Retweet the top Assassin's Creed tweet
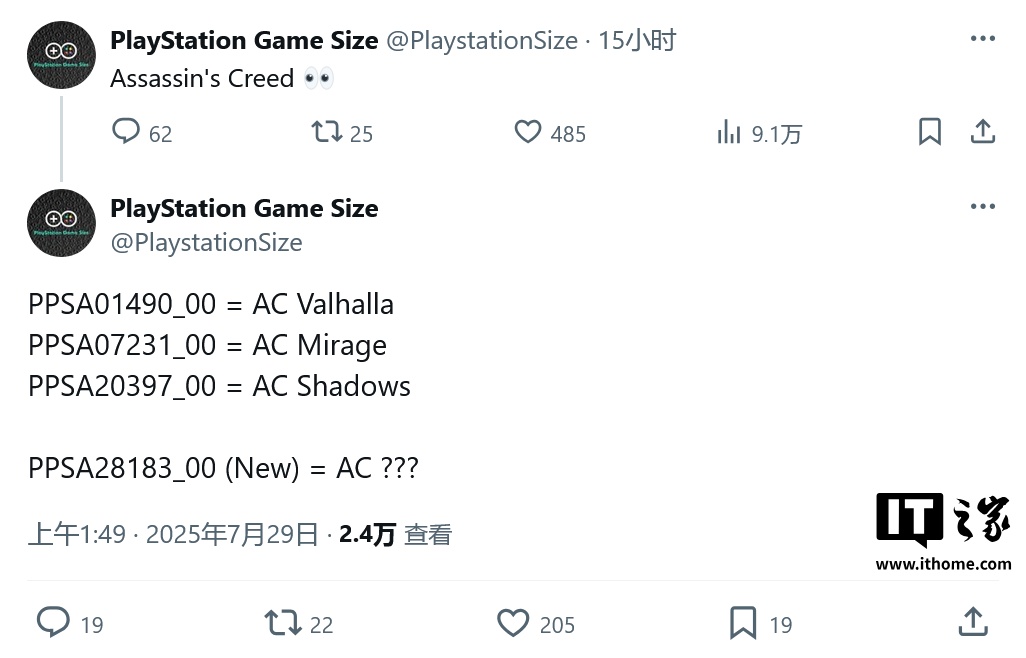The width and height of the screenshot is (1026, 658). point(327,132)
